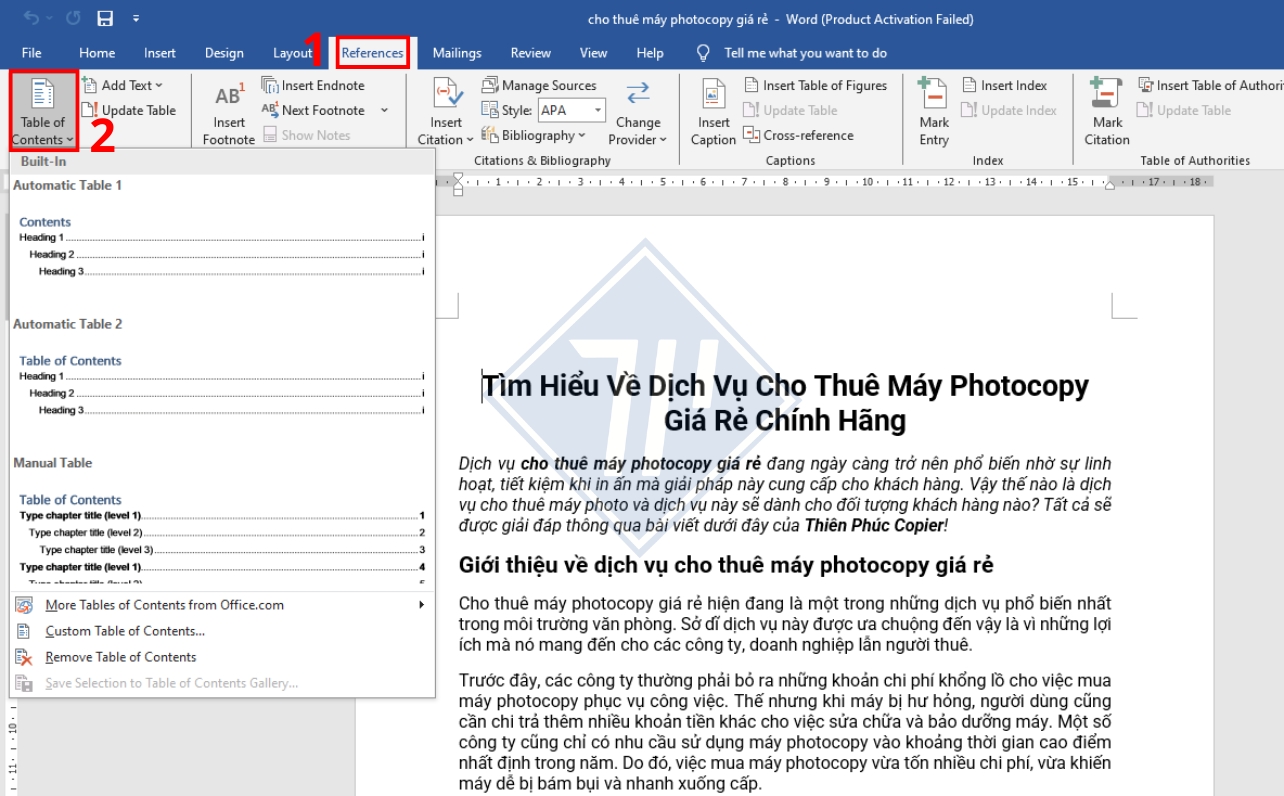Open the Design tab
1284x796 pixels.
coord(224,53)
